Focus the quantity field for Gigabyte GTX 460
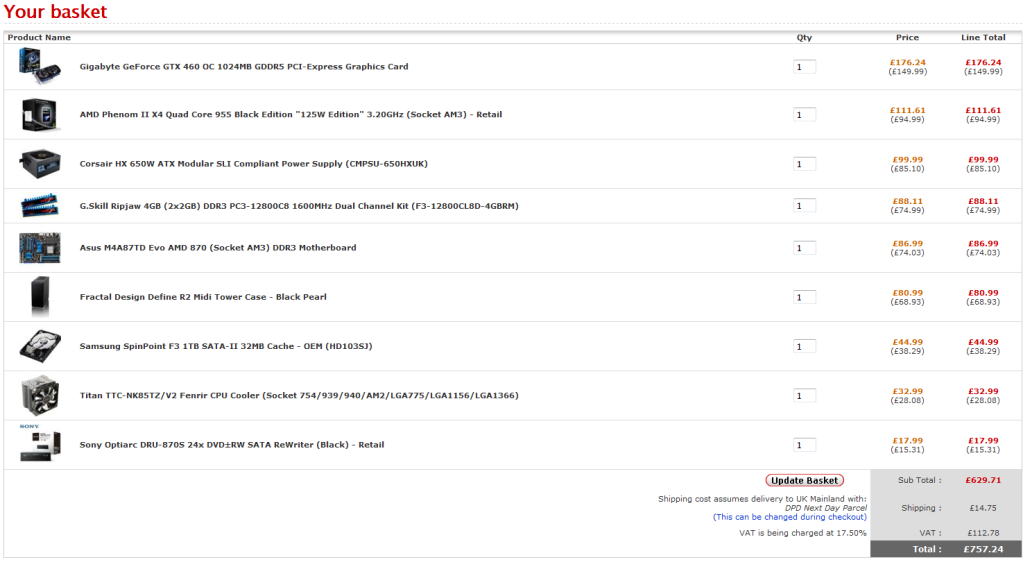The height and width of the screenshot is (562, 1023). point(804,67)
